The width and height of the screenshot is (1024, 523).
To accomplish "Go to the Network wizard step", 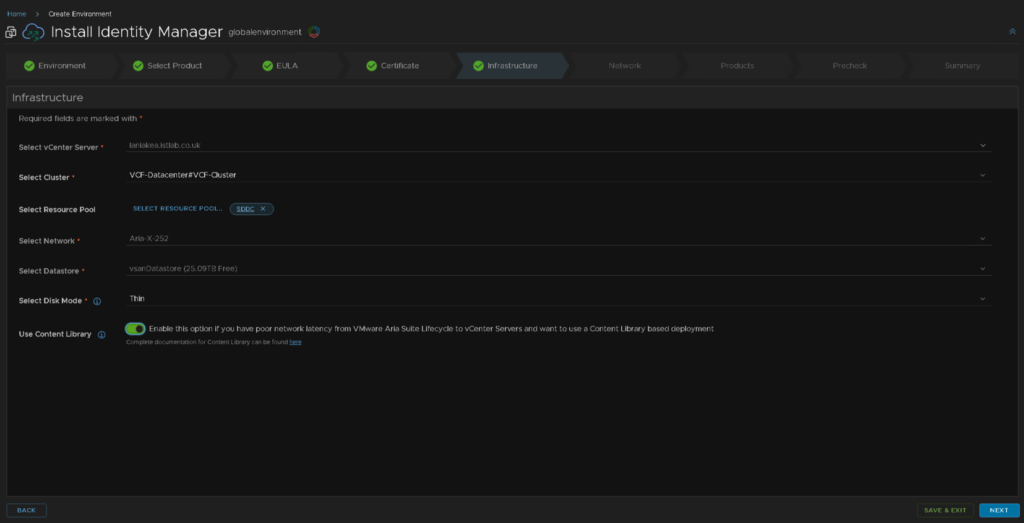I will 625,66.
